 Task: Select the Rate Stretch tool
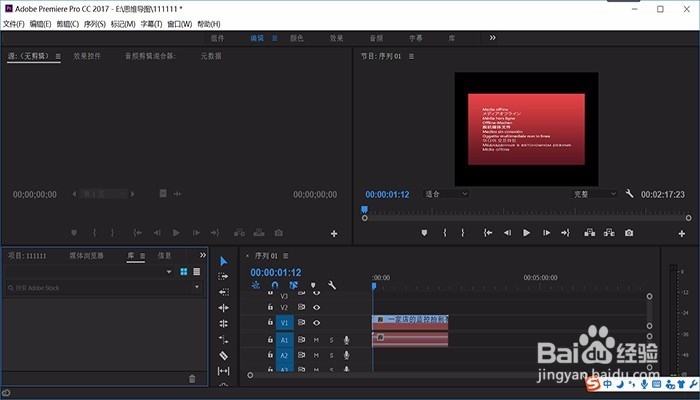[224, 339]
